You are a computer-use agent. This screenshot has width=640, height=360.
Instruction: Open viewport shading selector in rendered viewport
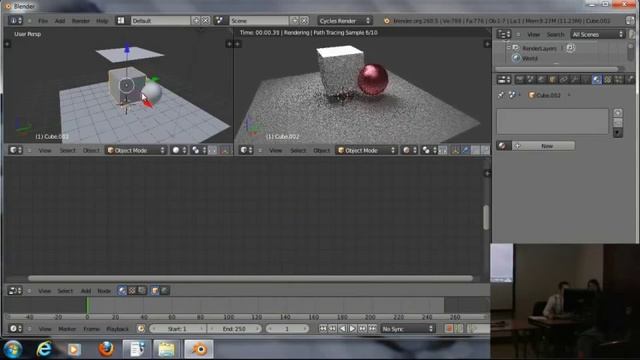(x=409, y=150)
